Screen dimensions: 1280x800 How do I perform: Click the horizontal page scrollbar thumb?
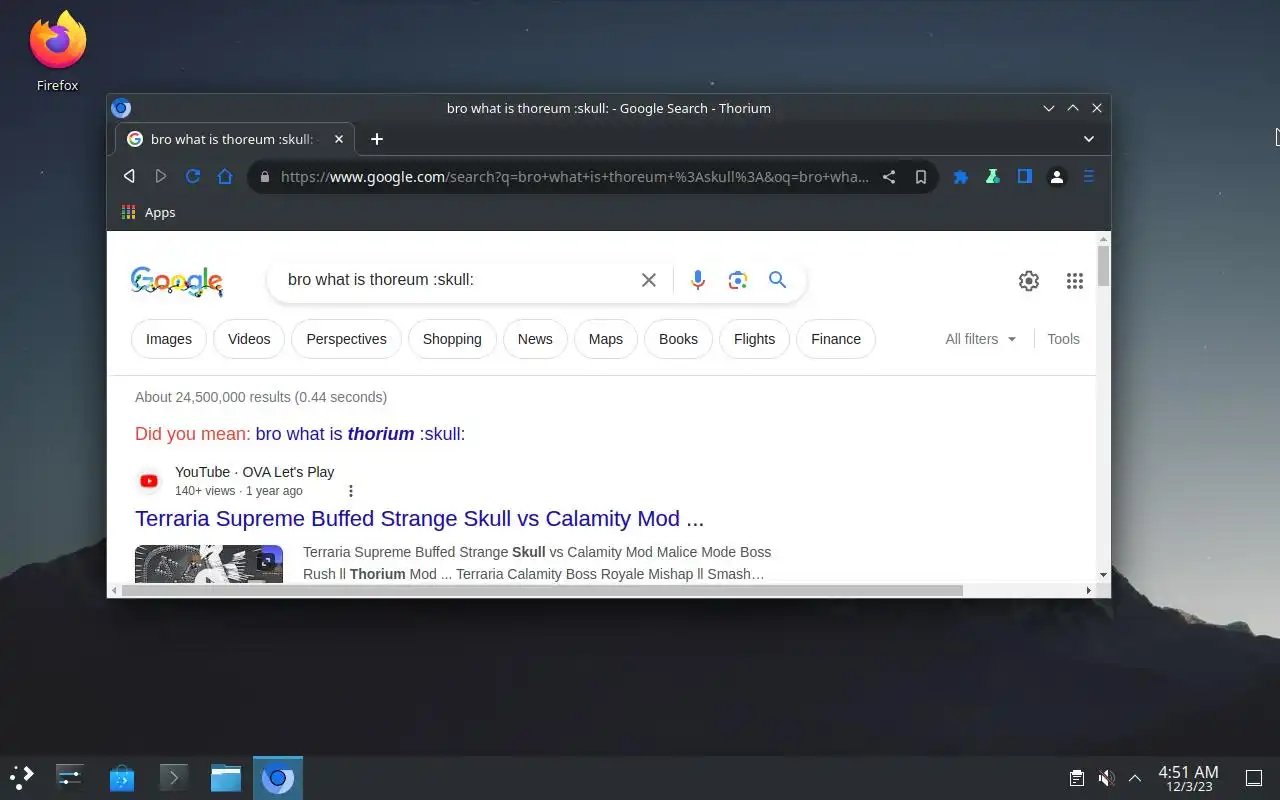click(542, 590)
